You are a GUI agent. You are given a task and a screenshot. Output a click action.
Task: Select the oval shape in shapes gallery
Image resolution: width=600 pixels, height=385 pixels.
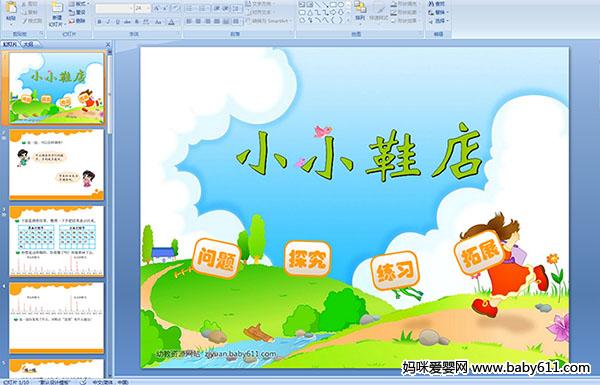click(341, 5)
